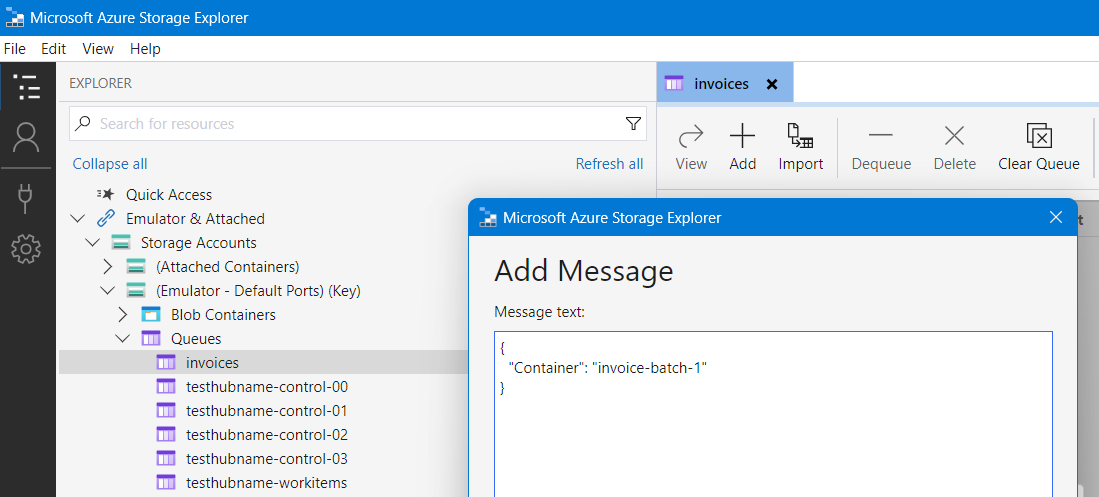Click the "Message text:" label

540,311
